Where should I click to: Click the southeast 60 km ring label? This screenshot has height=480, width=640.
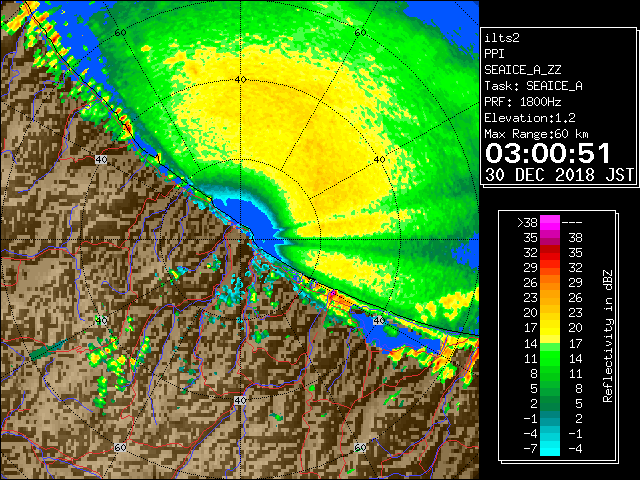[x=360, y=447]
